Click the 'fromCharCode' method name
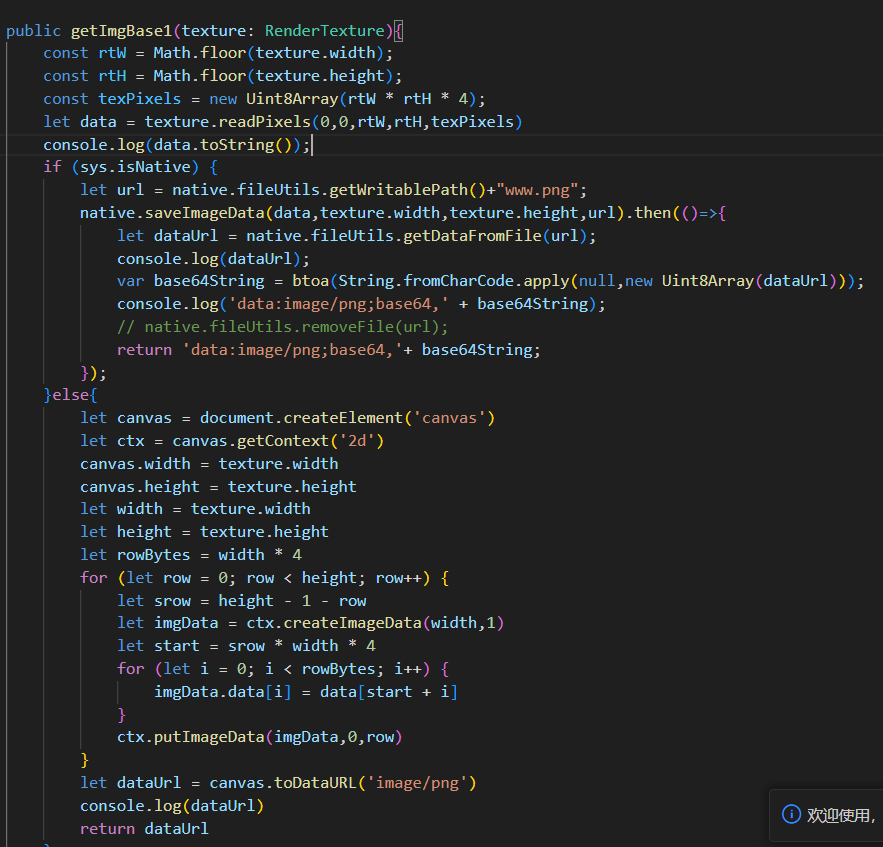The width and height of the screenshot is (883, 847). (x=459, y=281)
